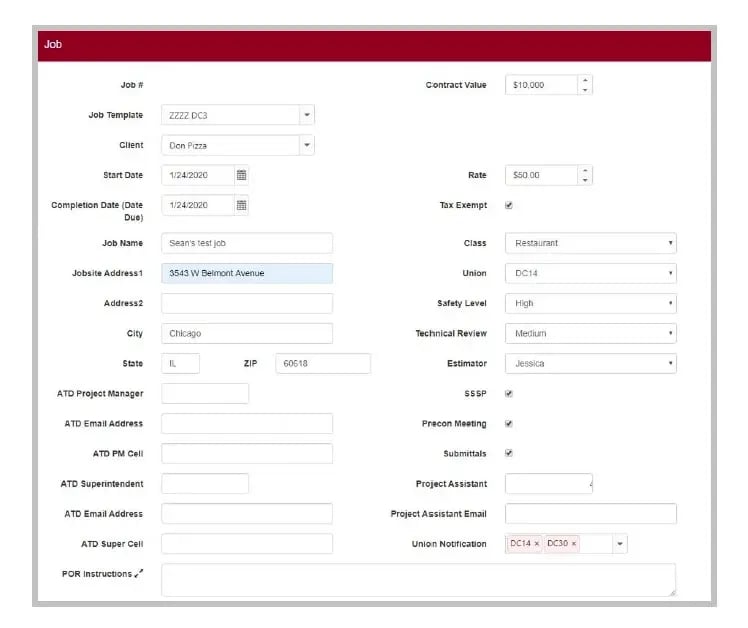
Task: Uncheck the Submittals checkbox
Action: (x=509, y=454)
